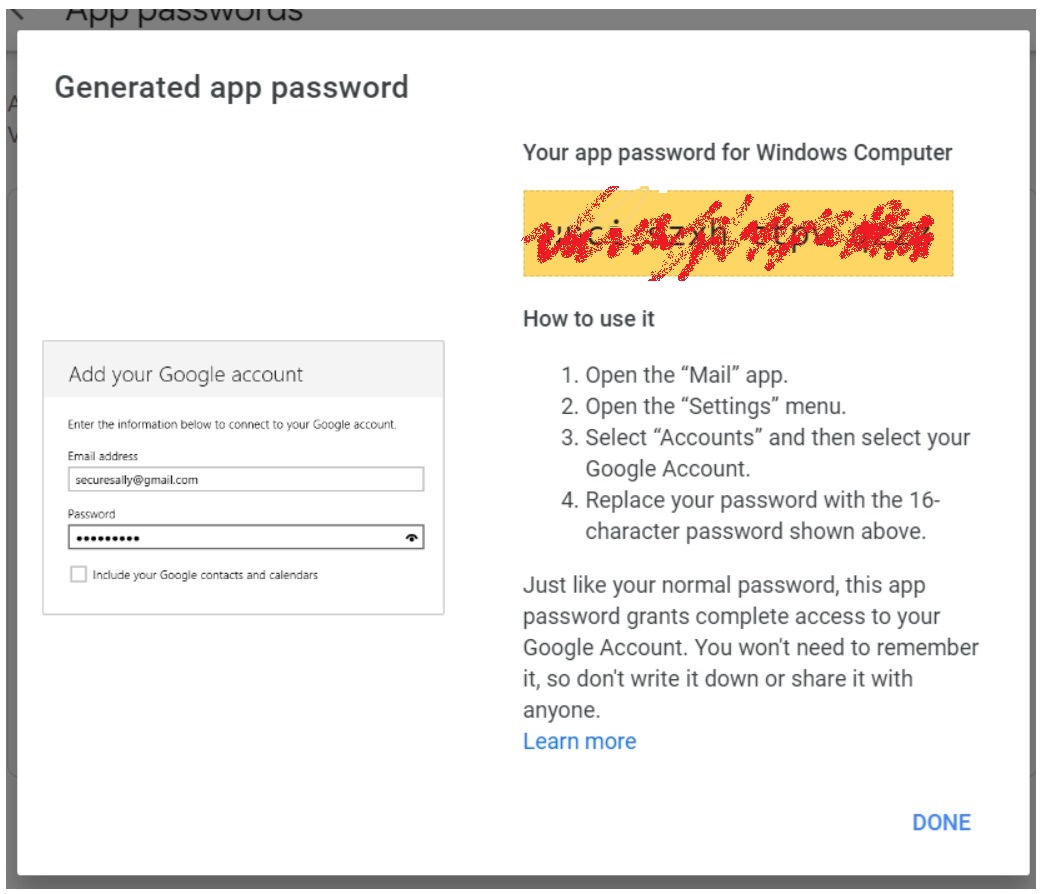Screen dimensions: 1040x894
Task: Toggle password visibility in the Password box
Action: (x=410, y=537)
